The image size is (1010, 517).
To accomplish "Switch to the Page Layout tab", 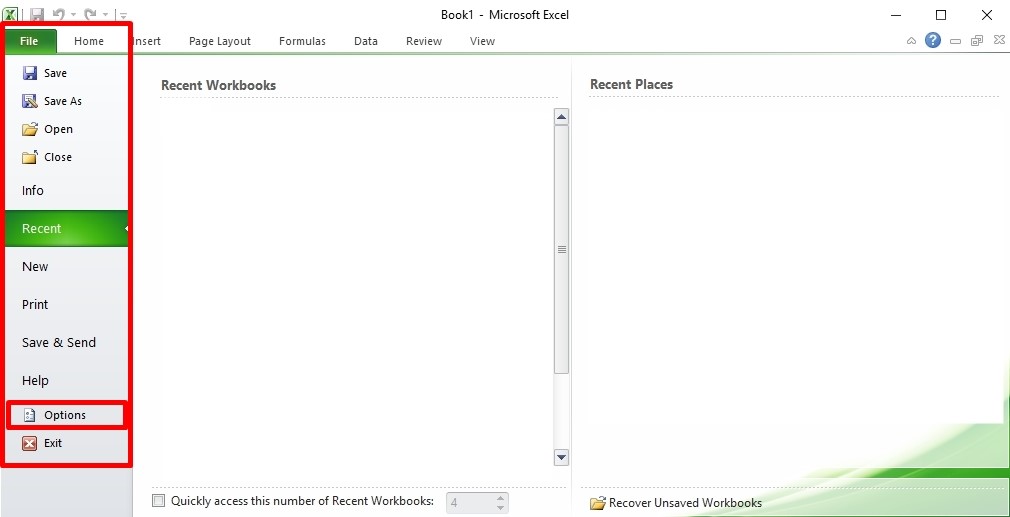I will [220, 41].
